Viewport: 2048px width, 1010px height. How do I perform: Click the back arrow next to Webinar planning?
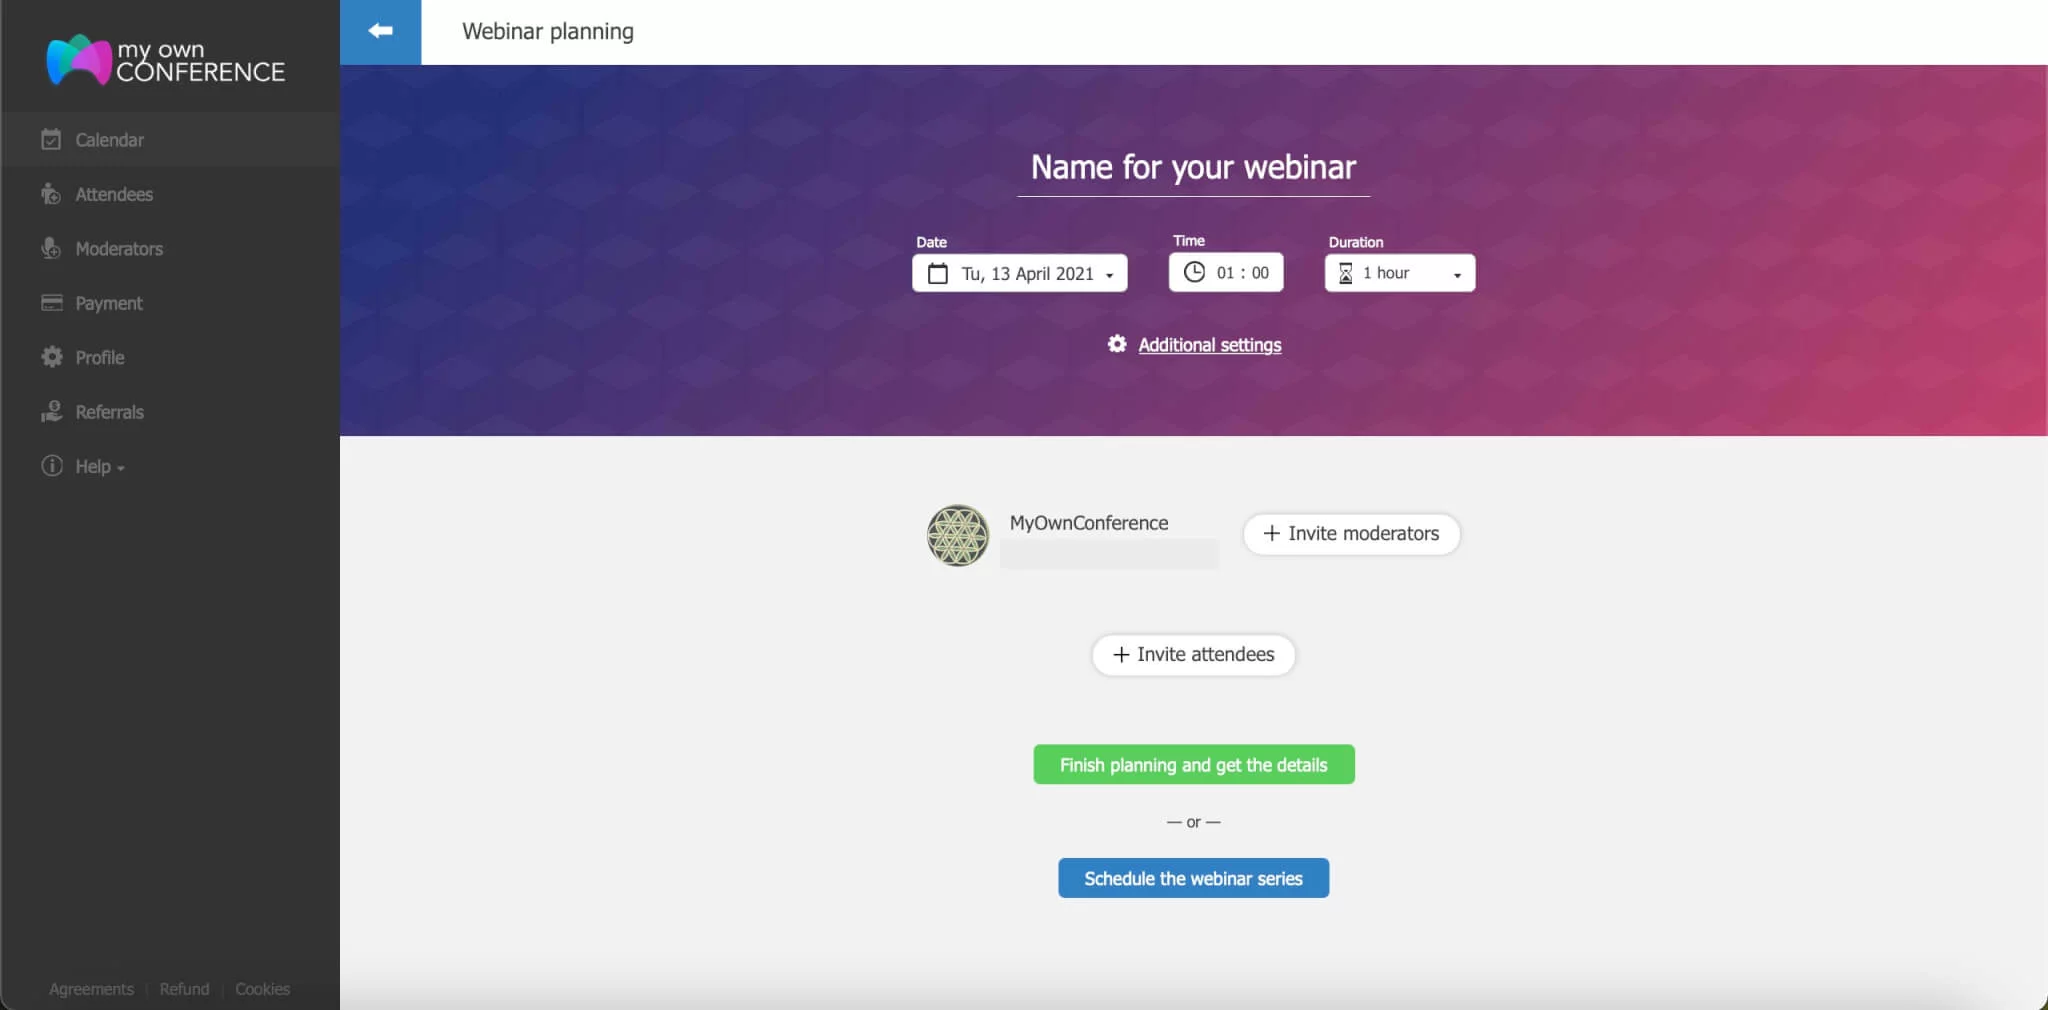381,31
